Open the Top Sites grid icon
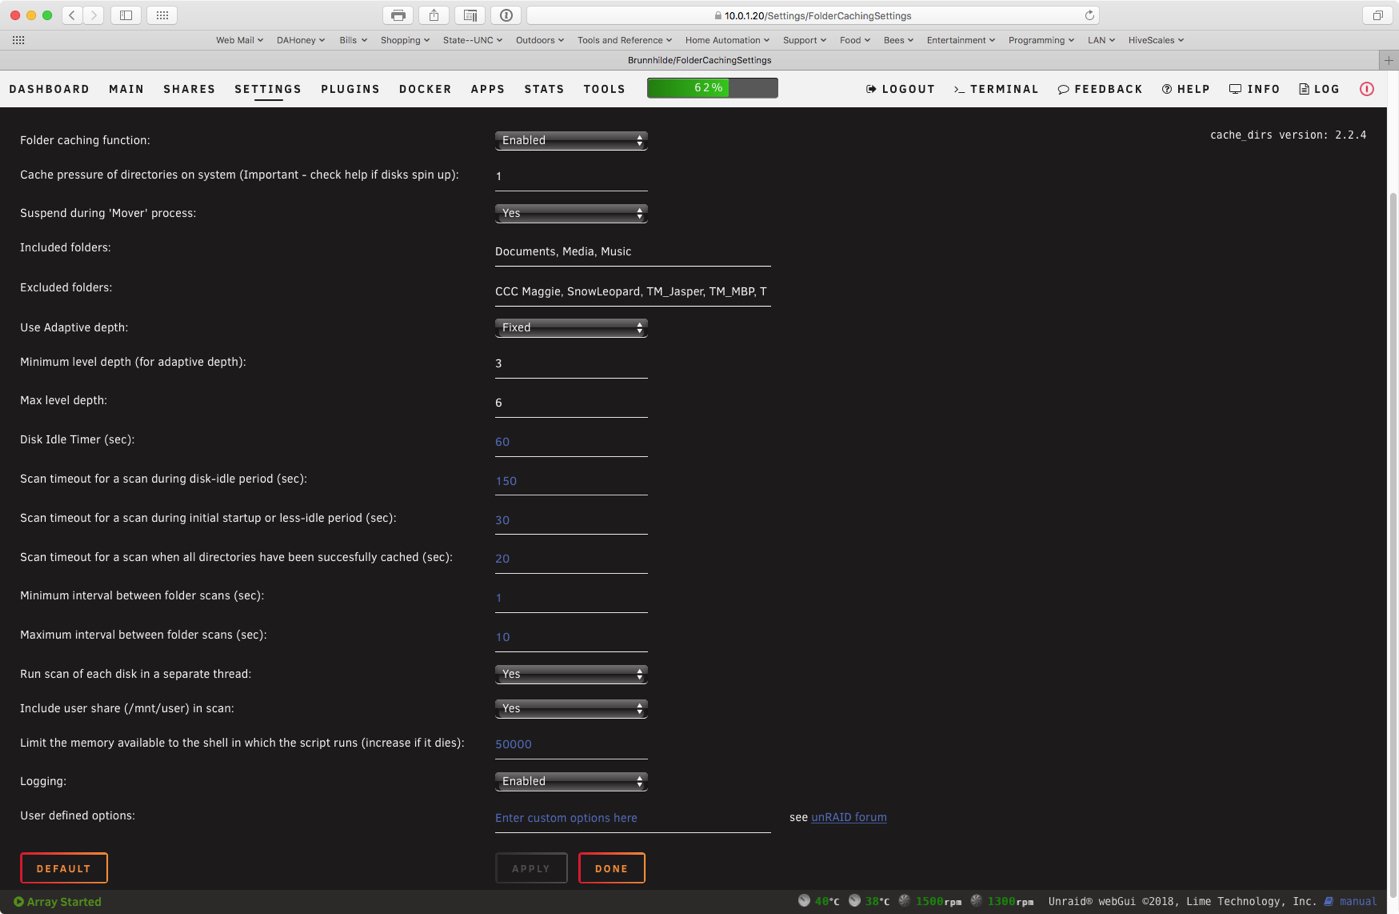Image resolution: width=1399 pixels, height=914 pixels. point(162,15)
